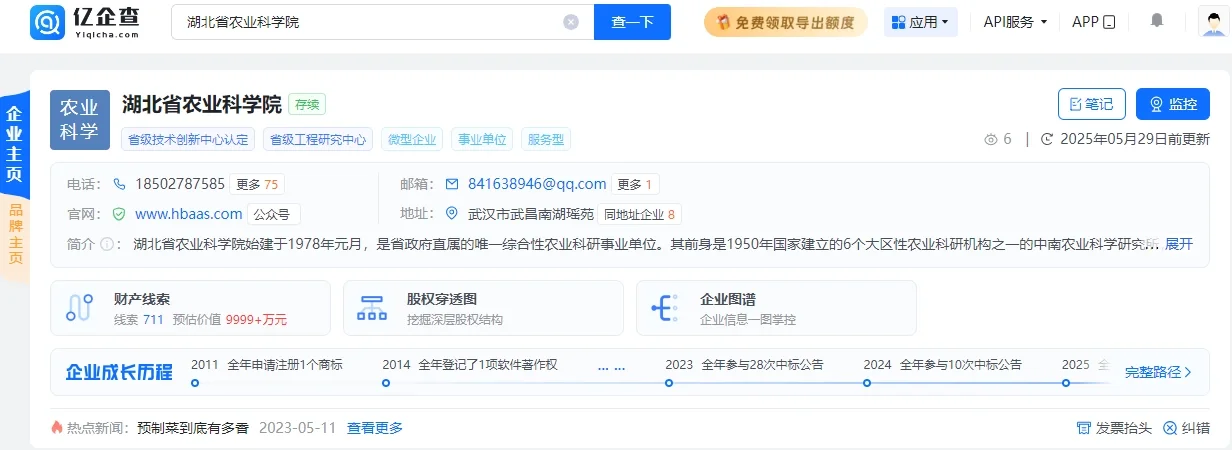
Task: Click the 2024 timeline entry
Action: pos(942,365)
